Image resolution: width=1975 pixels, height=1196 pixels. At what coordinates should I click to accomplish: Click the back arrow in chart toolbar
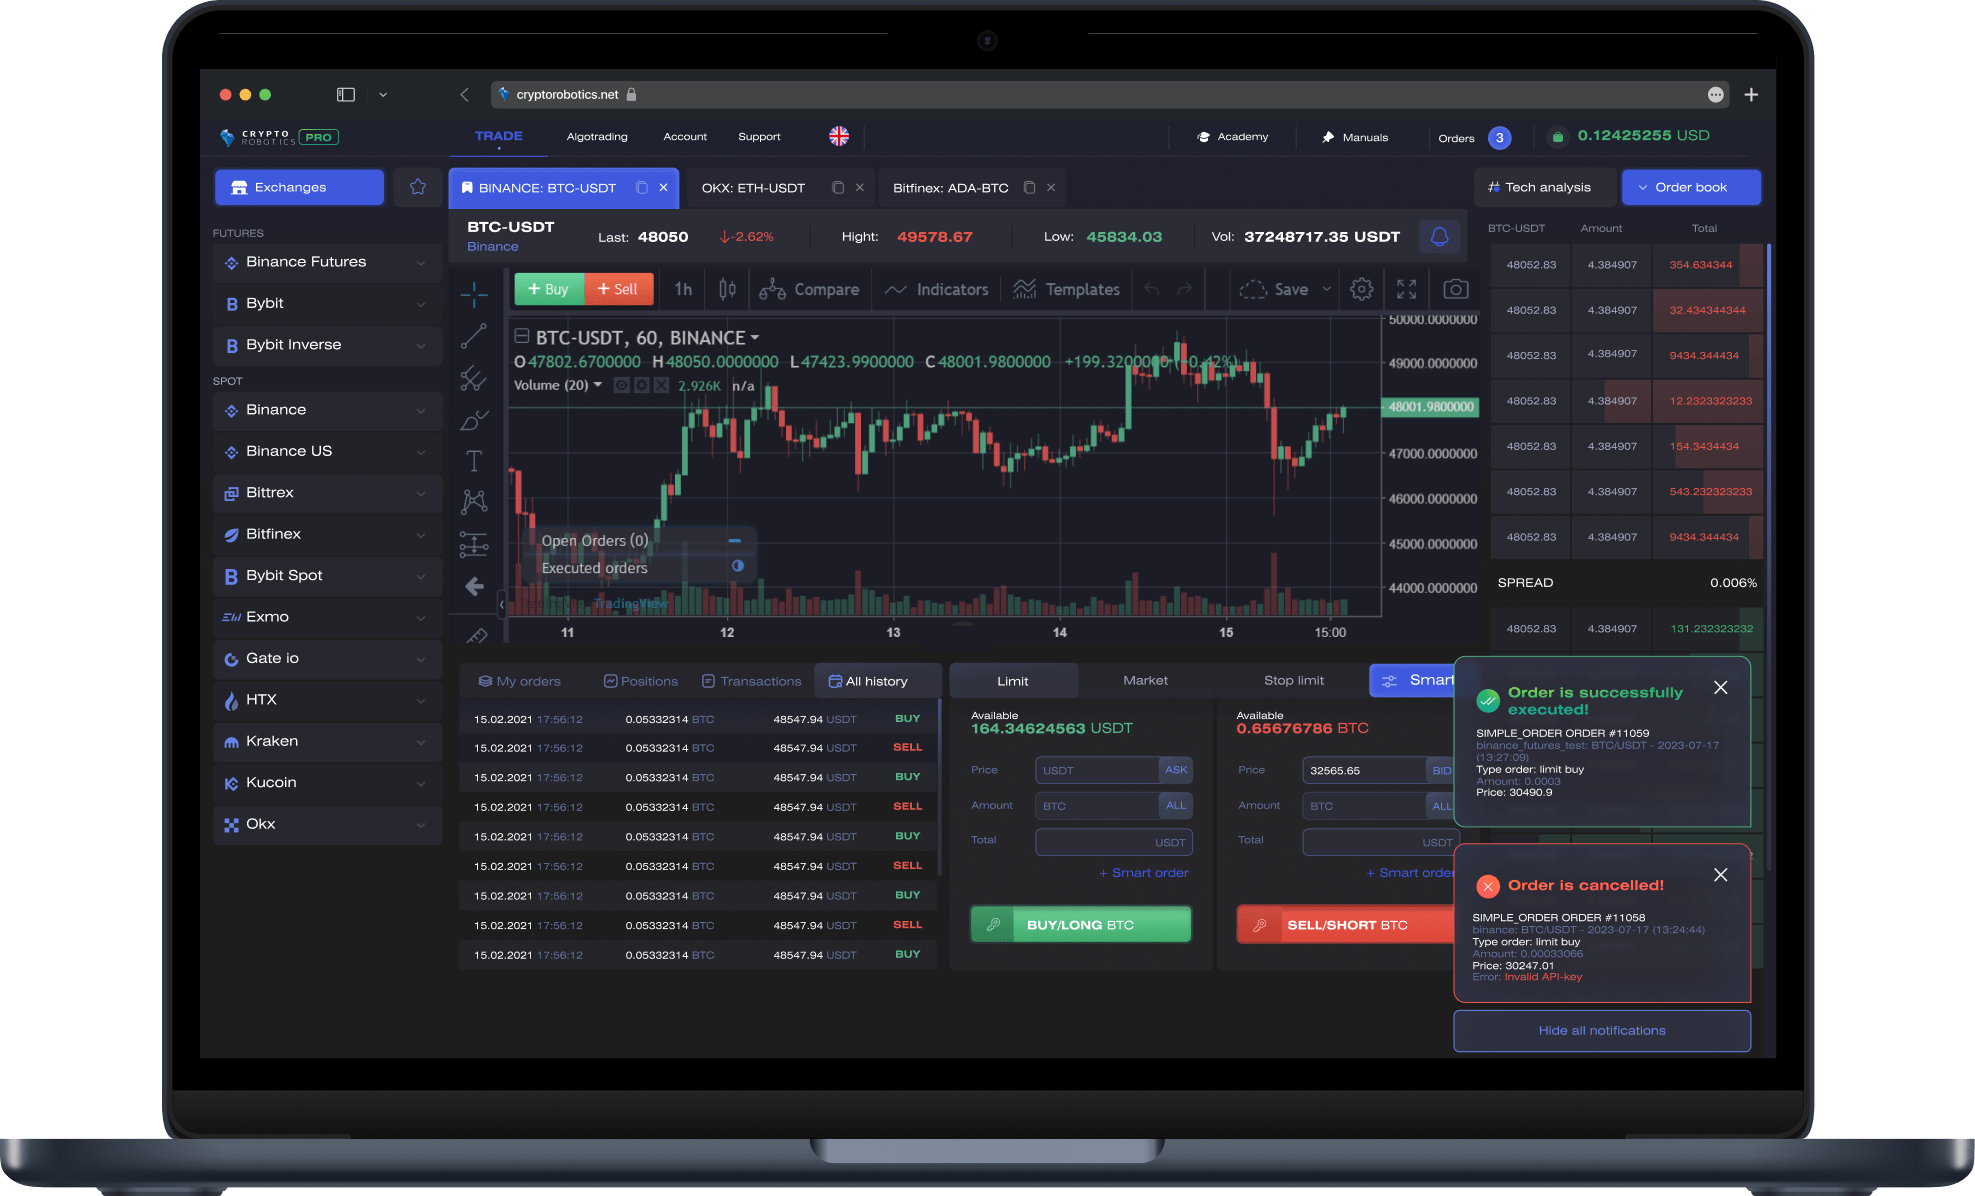[474, 587]
